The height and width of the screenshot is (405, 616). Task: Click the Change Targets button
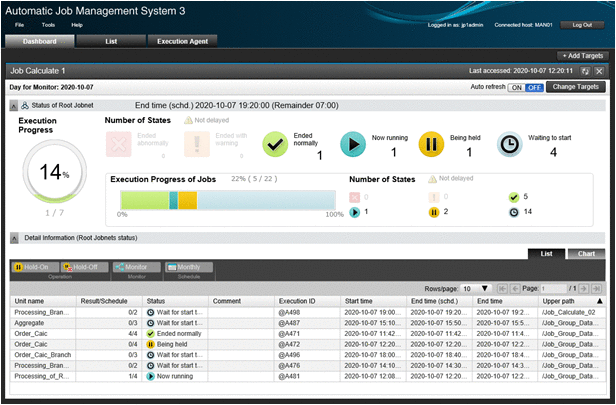pos(578,88)
